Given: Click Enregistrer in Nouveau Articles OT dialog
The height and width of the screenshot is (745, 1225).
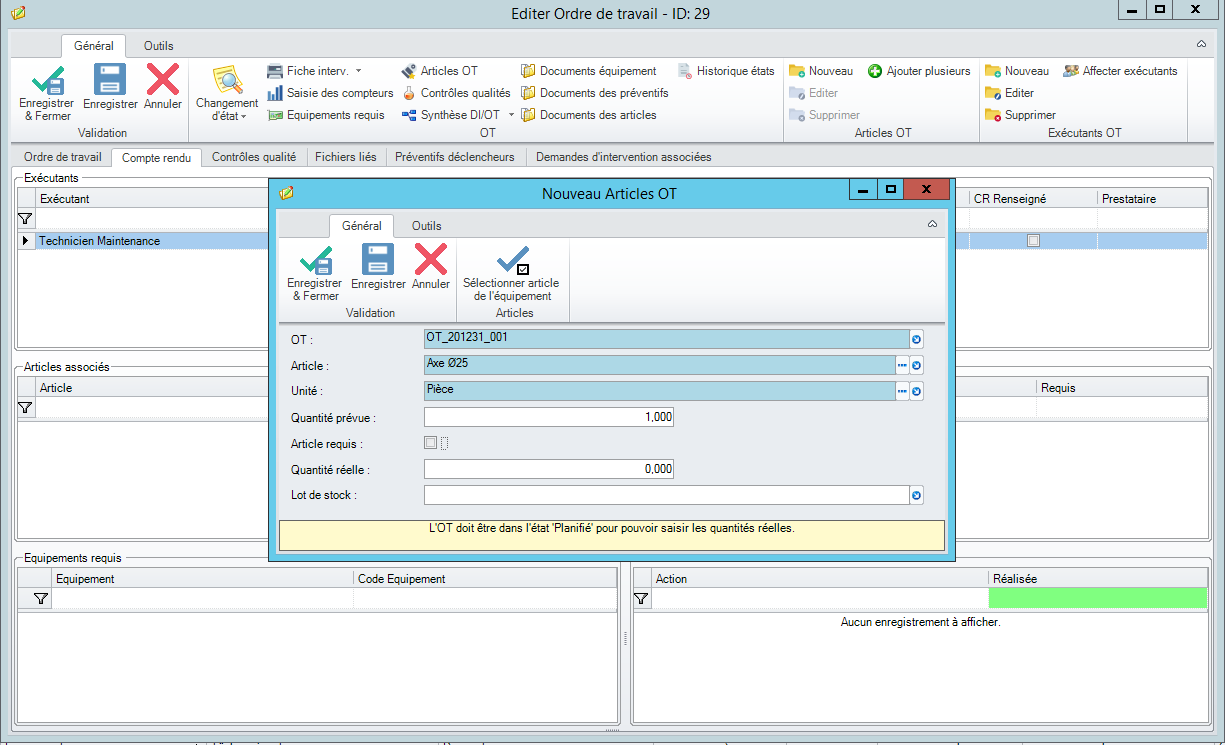Looking at the screenshot, I should (x=378, y=266).
